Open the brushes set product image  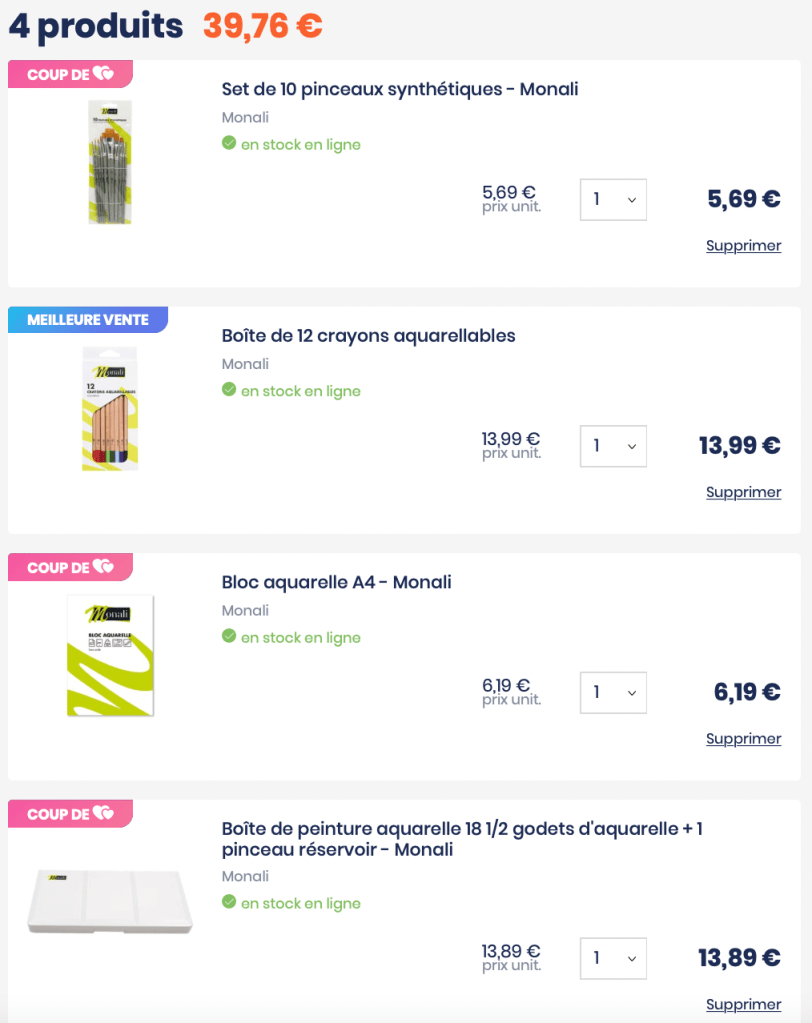point(110,162)
